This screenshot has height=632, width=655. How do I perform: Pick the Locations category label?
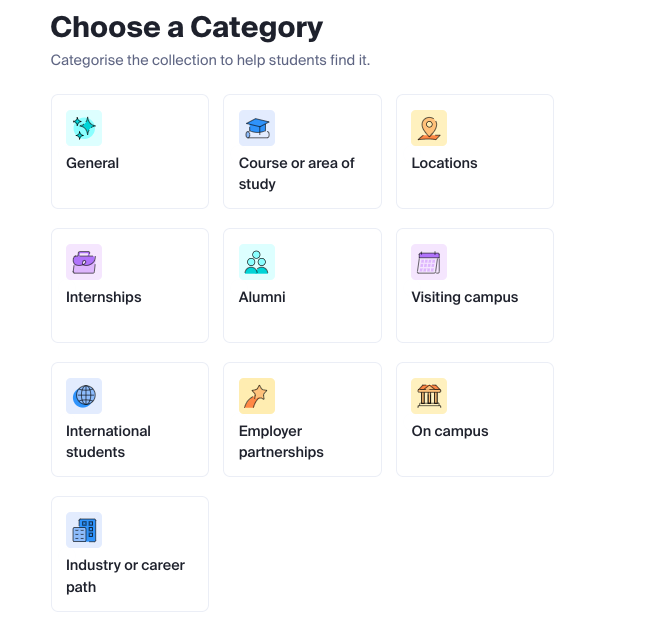click(444, 163)
